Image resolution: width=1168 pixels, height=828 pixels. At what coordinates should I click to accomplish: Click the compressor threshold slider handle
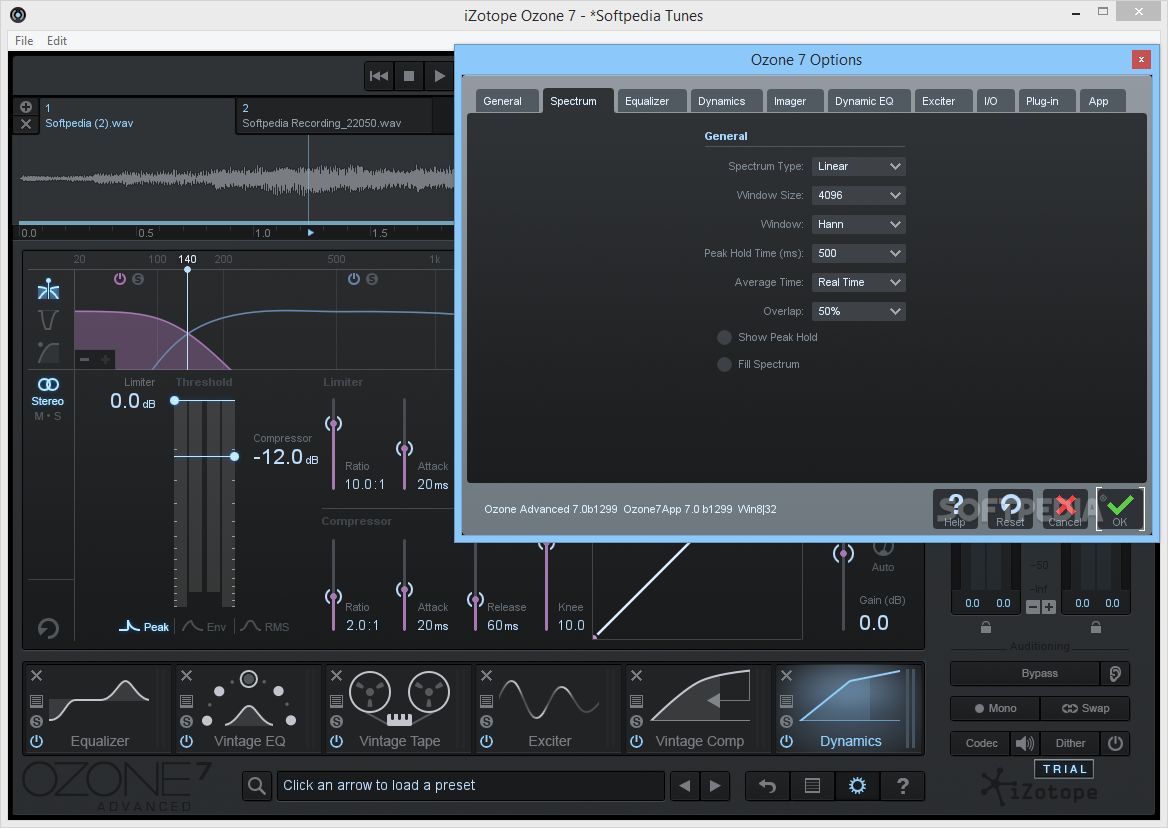[235, 456]
